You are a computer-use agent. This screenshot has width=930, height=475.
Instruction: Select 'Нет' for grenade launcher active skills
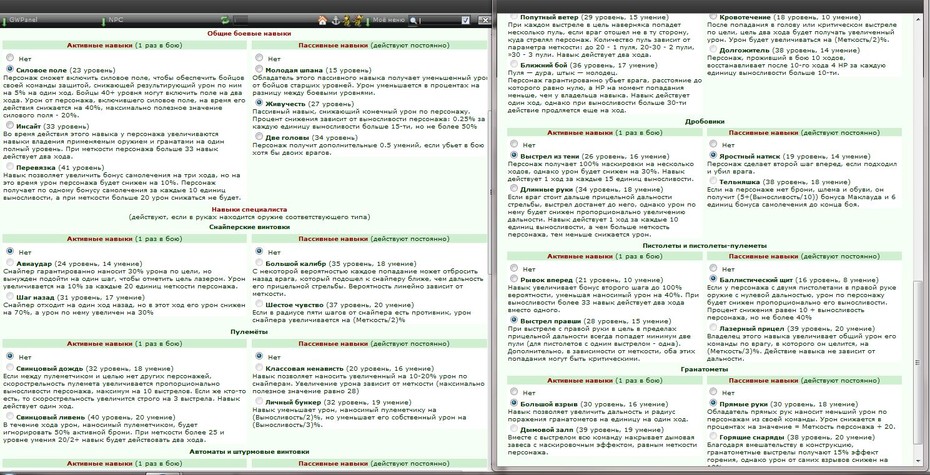coord(514,392)
